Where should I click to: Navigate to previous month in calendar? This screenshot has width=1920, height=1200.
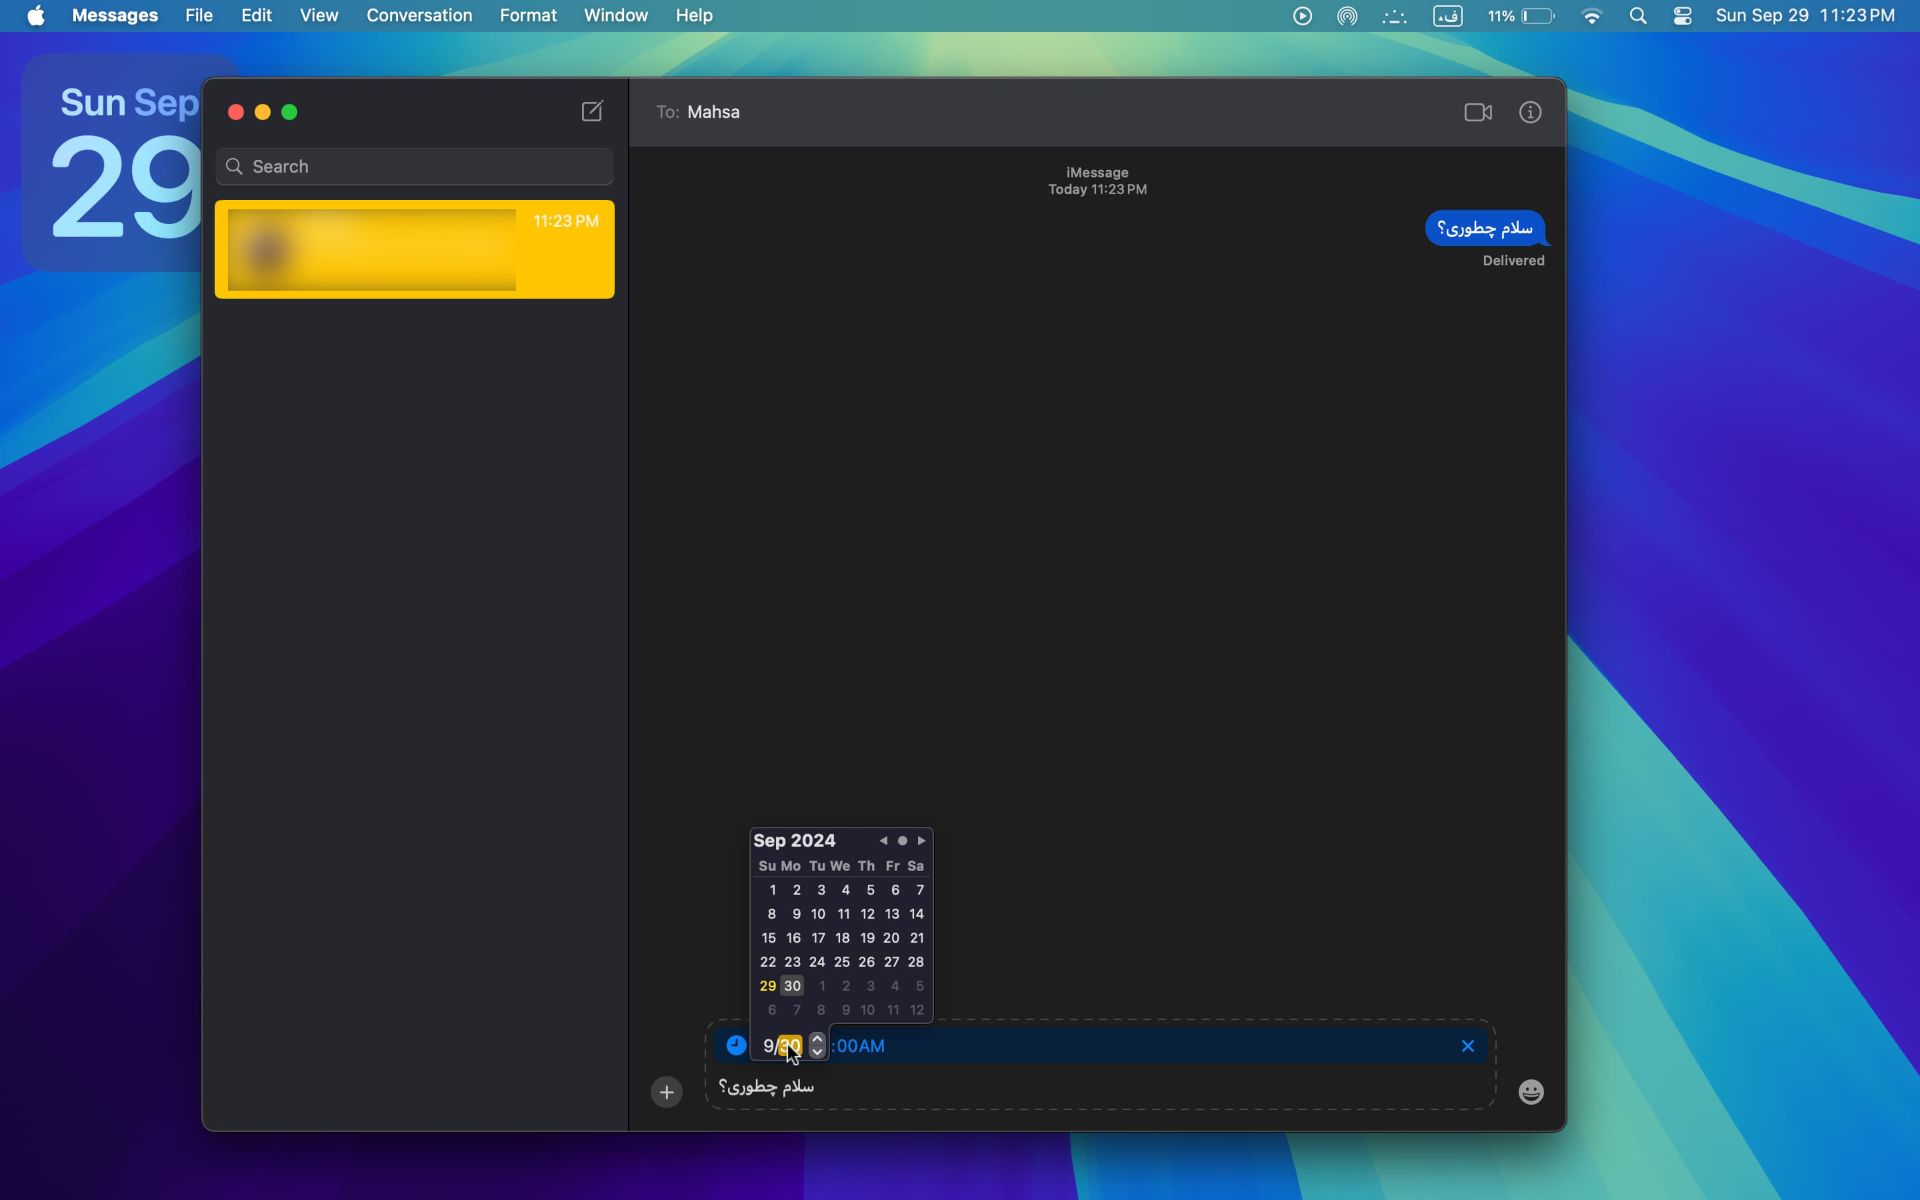883,841
